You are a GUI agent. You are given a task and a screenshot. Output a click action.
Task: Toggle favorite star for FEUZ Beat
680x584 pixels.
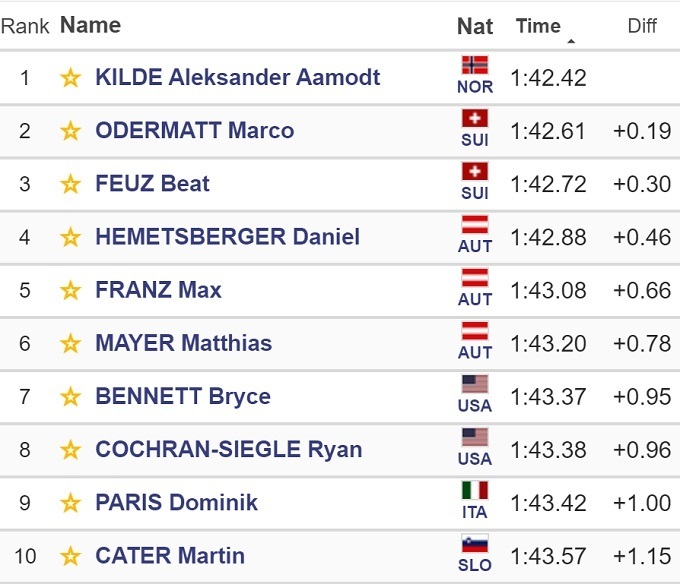click(x=70, y=184)
